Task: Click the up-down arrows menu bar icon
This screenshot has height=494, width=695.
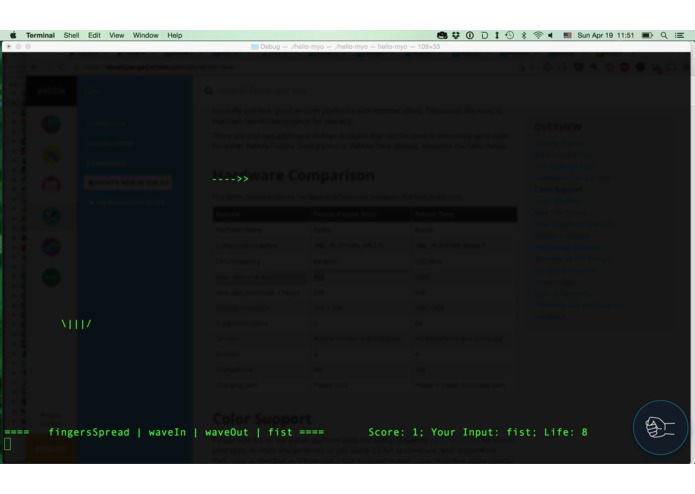Action: (497, 35)
